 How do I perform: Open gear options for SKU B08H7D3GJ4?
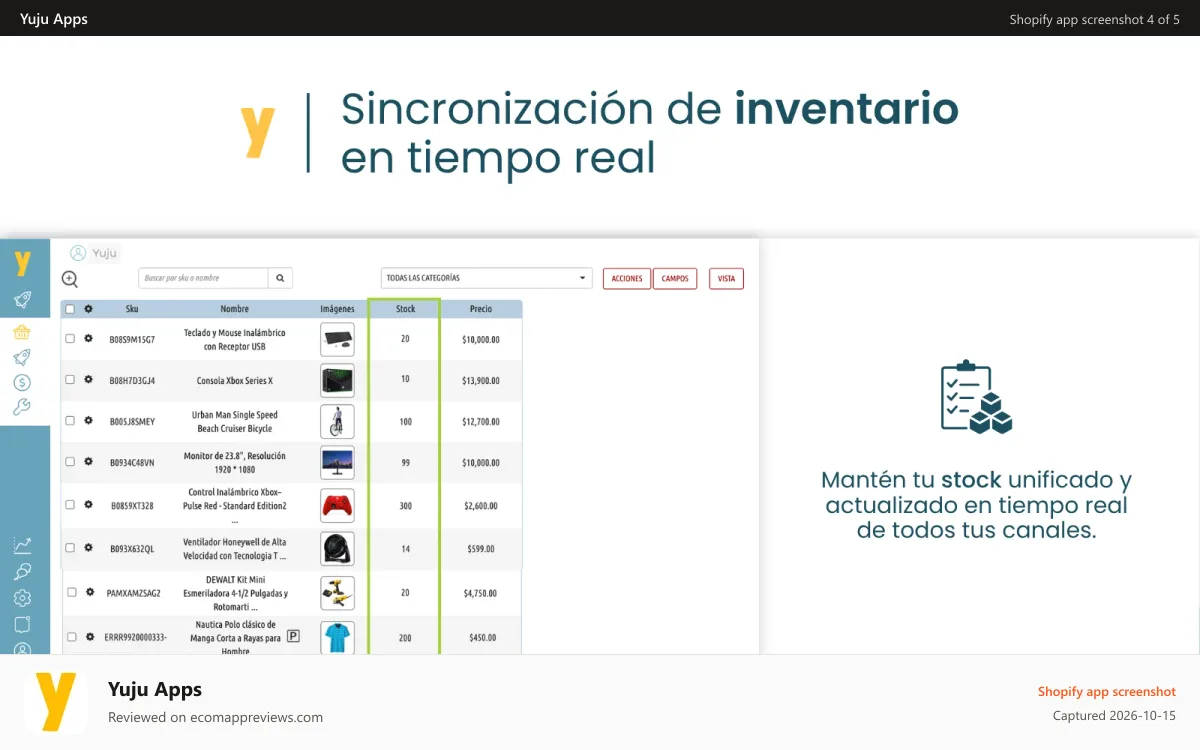(88, 379)
